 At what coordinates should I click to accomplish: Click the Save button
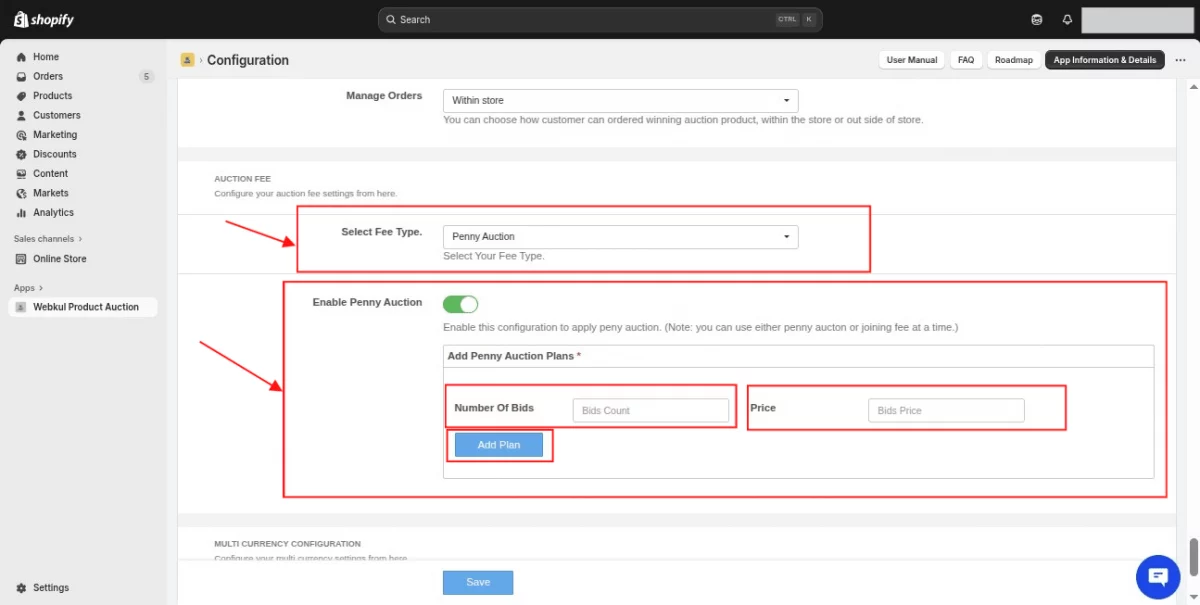coord(478,582)
